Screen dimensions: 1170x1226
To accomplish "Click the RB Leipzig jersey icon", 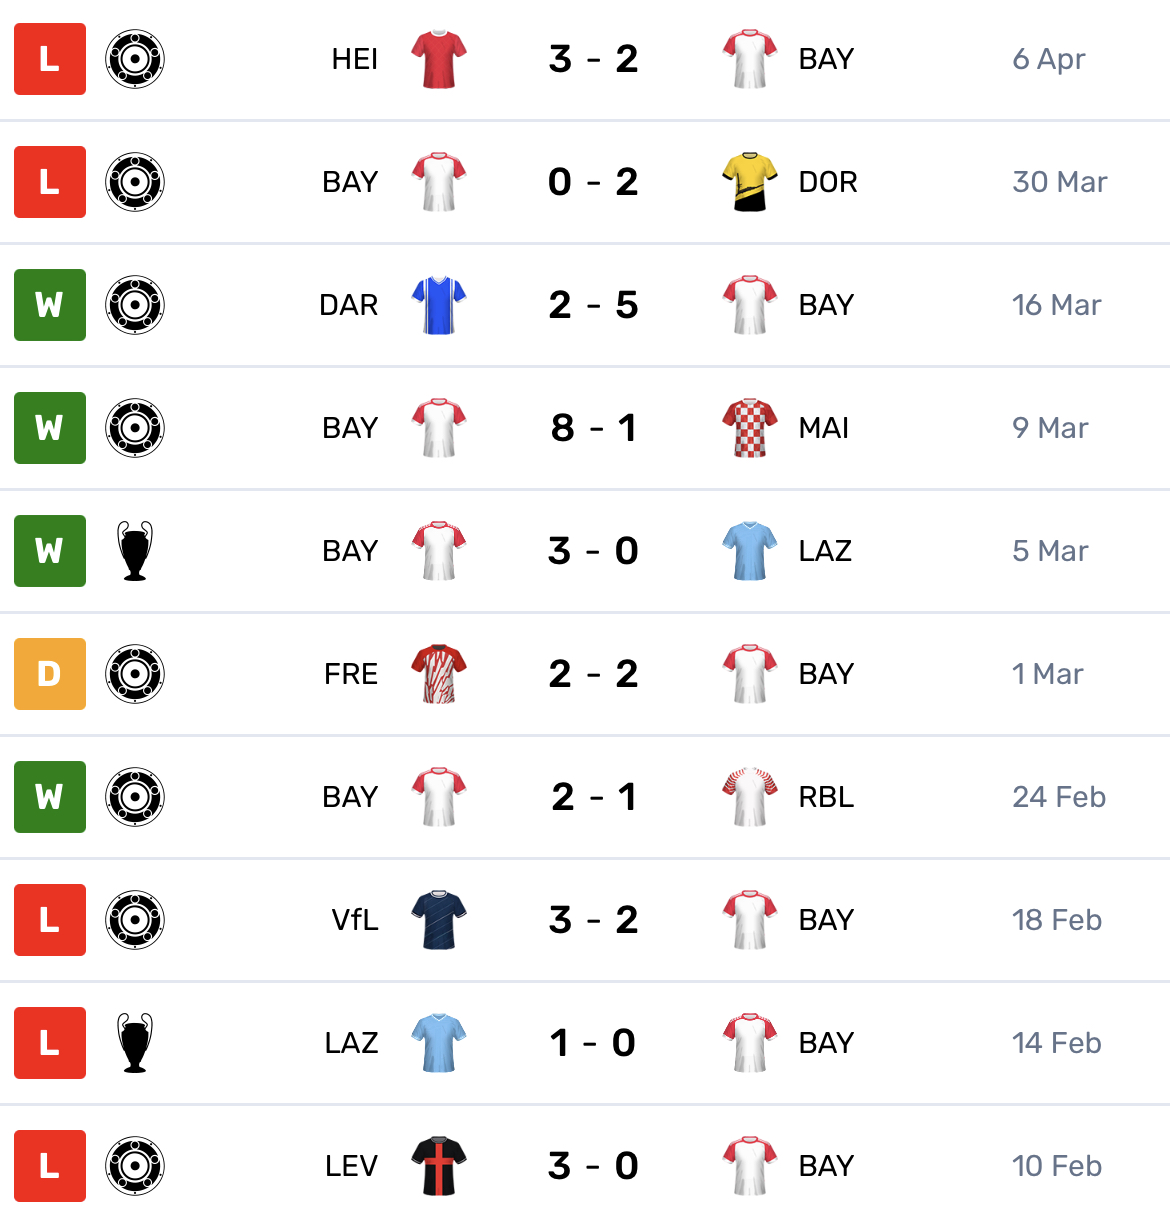I will click(750, 797).
